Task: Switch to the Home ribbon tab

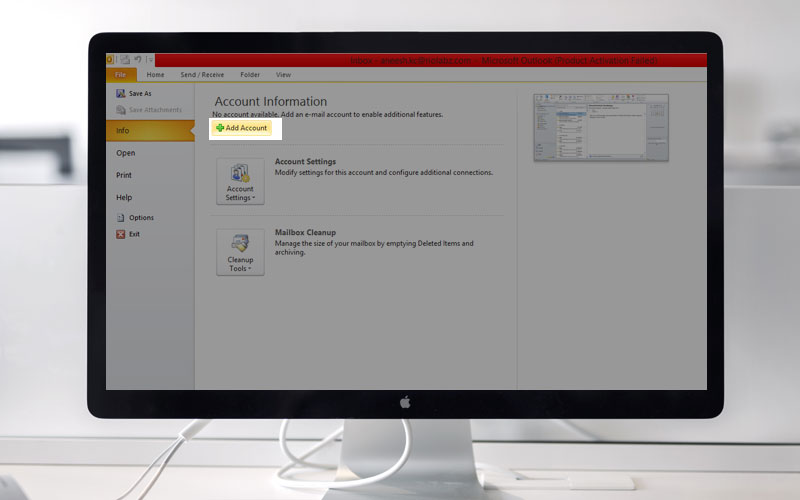Action: (155, 74)
